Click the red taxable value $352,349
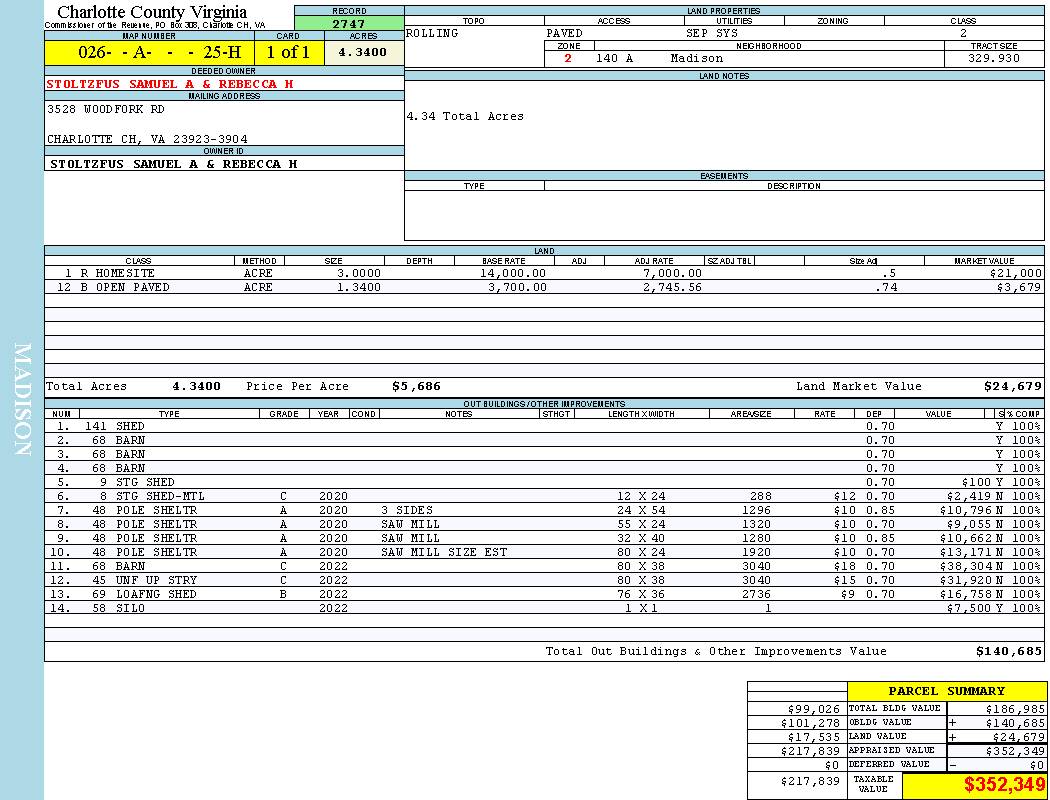Viewport: 1050px width, 800px height. click(1003, 785)
